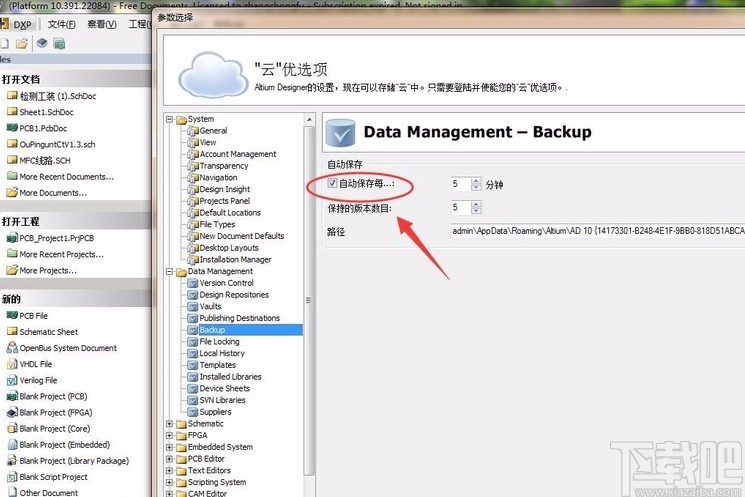The height and width of the screenshot is (497, 745).
Task: Collapse the Data Management tree node
Action: tap(169, 272)
